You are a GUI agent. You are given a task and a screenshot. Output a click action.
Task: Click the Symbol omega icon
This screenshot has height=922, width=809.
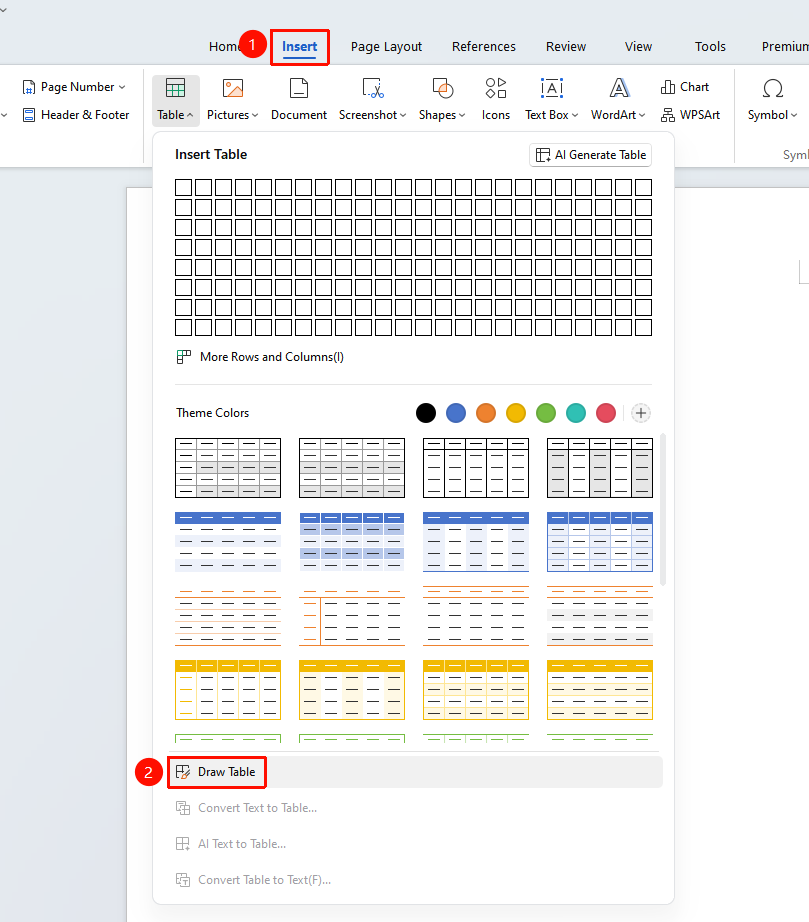pos(773,89)
